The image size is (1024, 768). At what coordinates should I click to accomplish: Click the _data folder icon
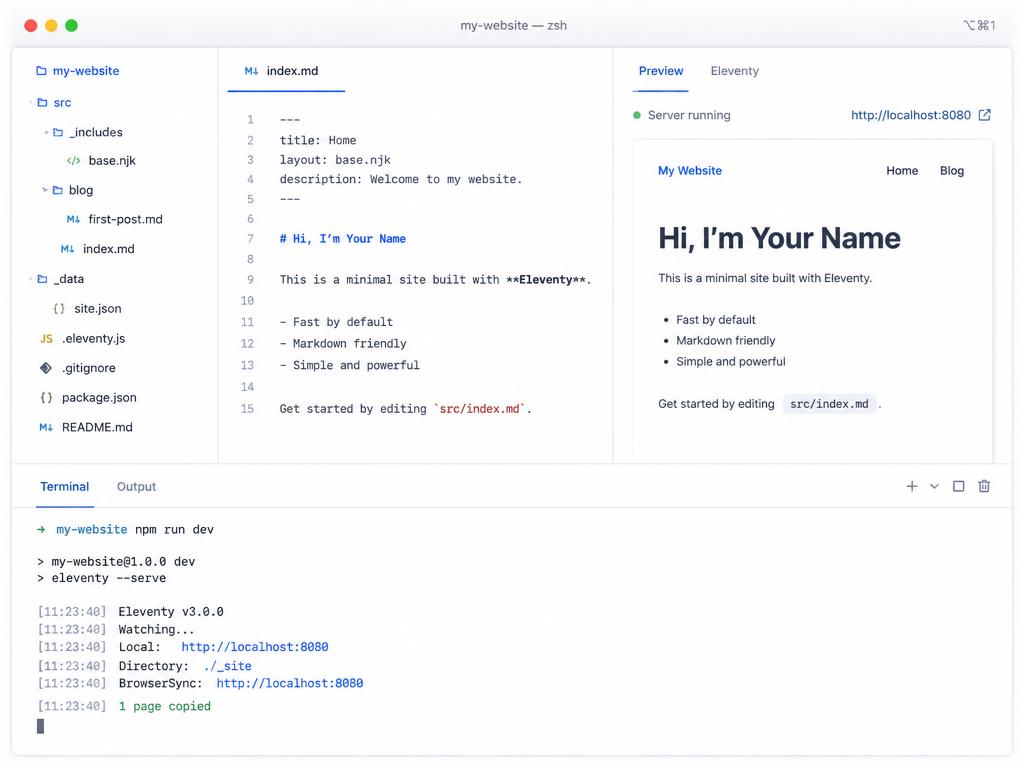point(42,279)
